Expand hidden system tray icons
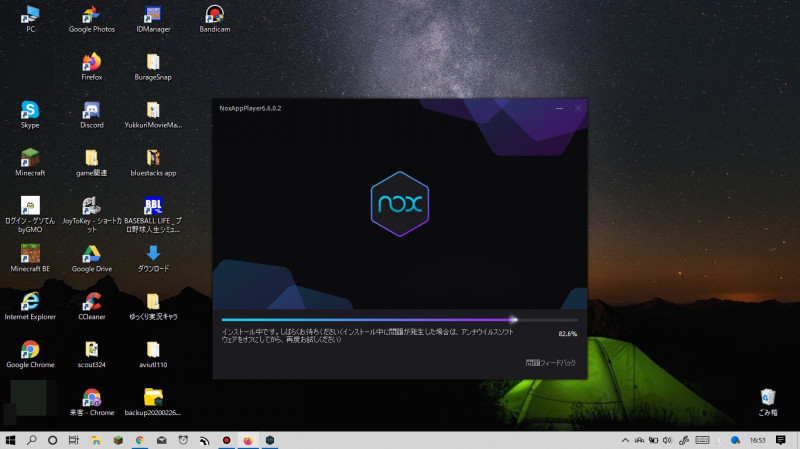Screen dimensions: 800x449 pos(625,440)
